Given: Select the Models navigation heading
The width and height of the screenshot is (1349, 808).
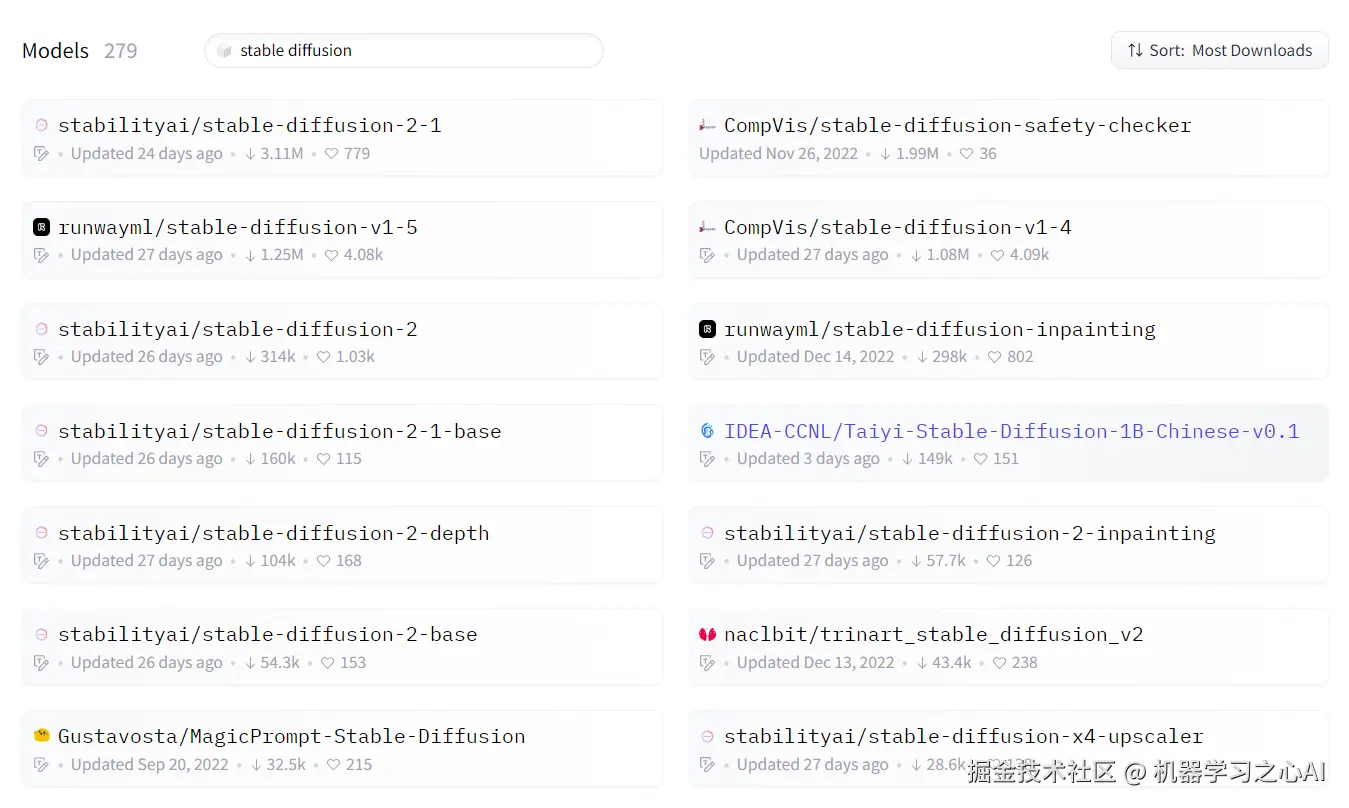Looking at the screenshot, I should click(55, 50).
